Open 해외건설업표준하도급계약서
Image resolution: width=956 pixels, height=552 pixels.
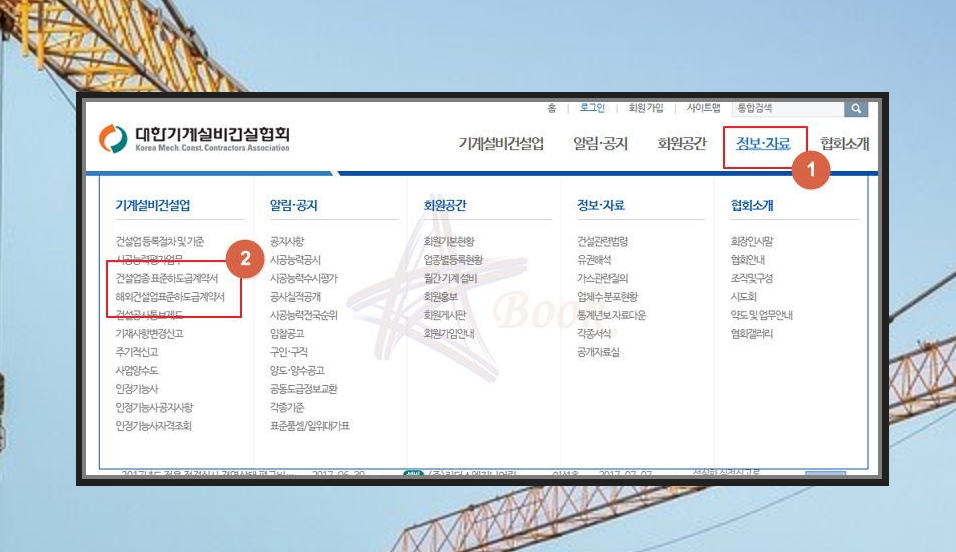[170, 297]
